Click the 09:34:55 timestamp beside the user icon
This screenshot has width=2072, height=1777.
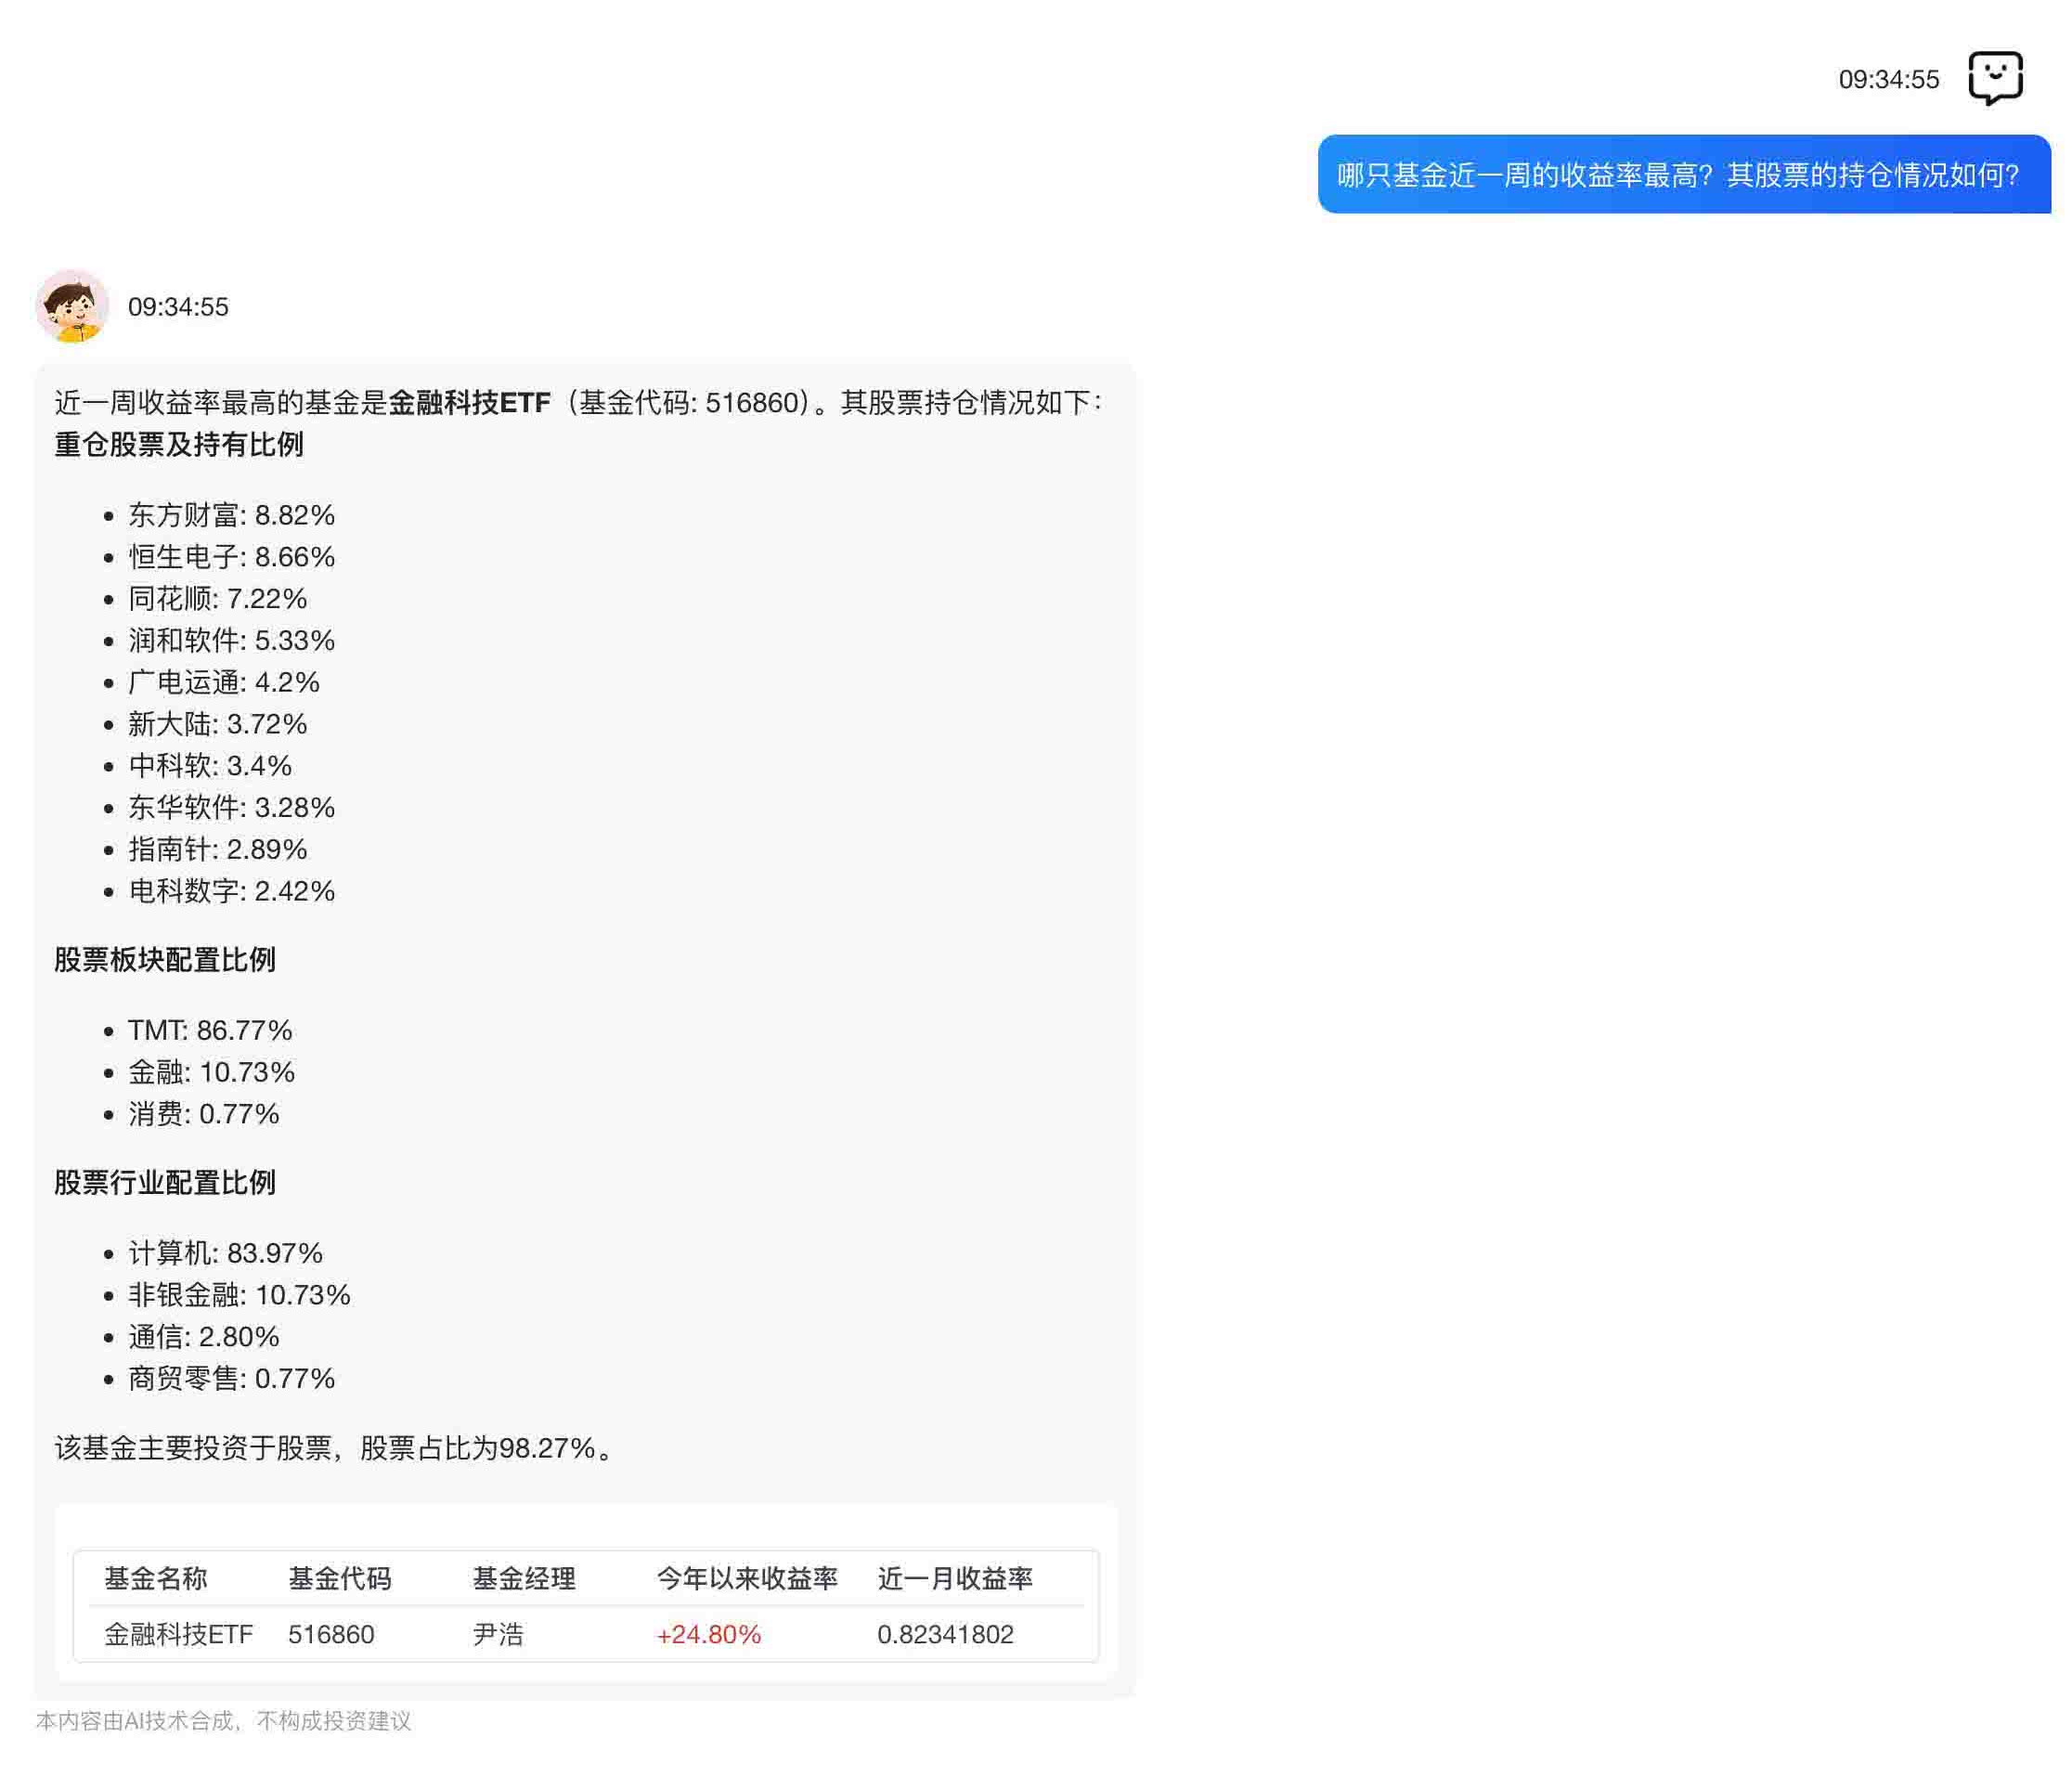1888,79
